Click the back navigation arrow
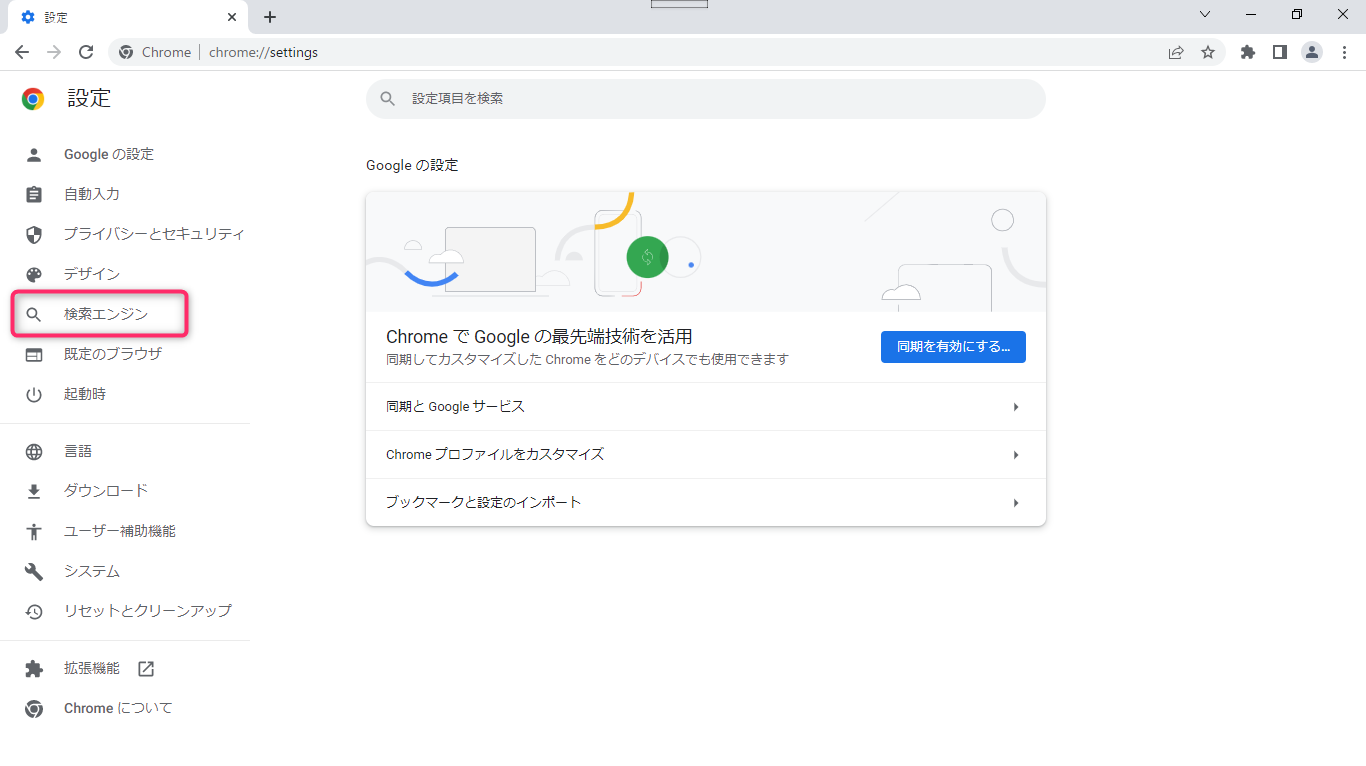 22,52
